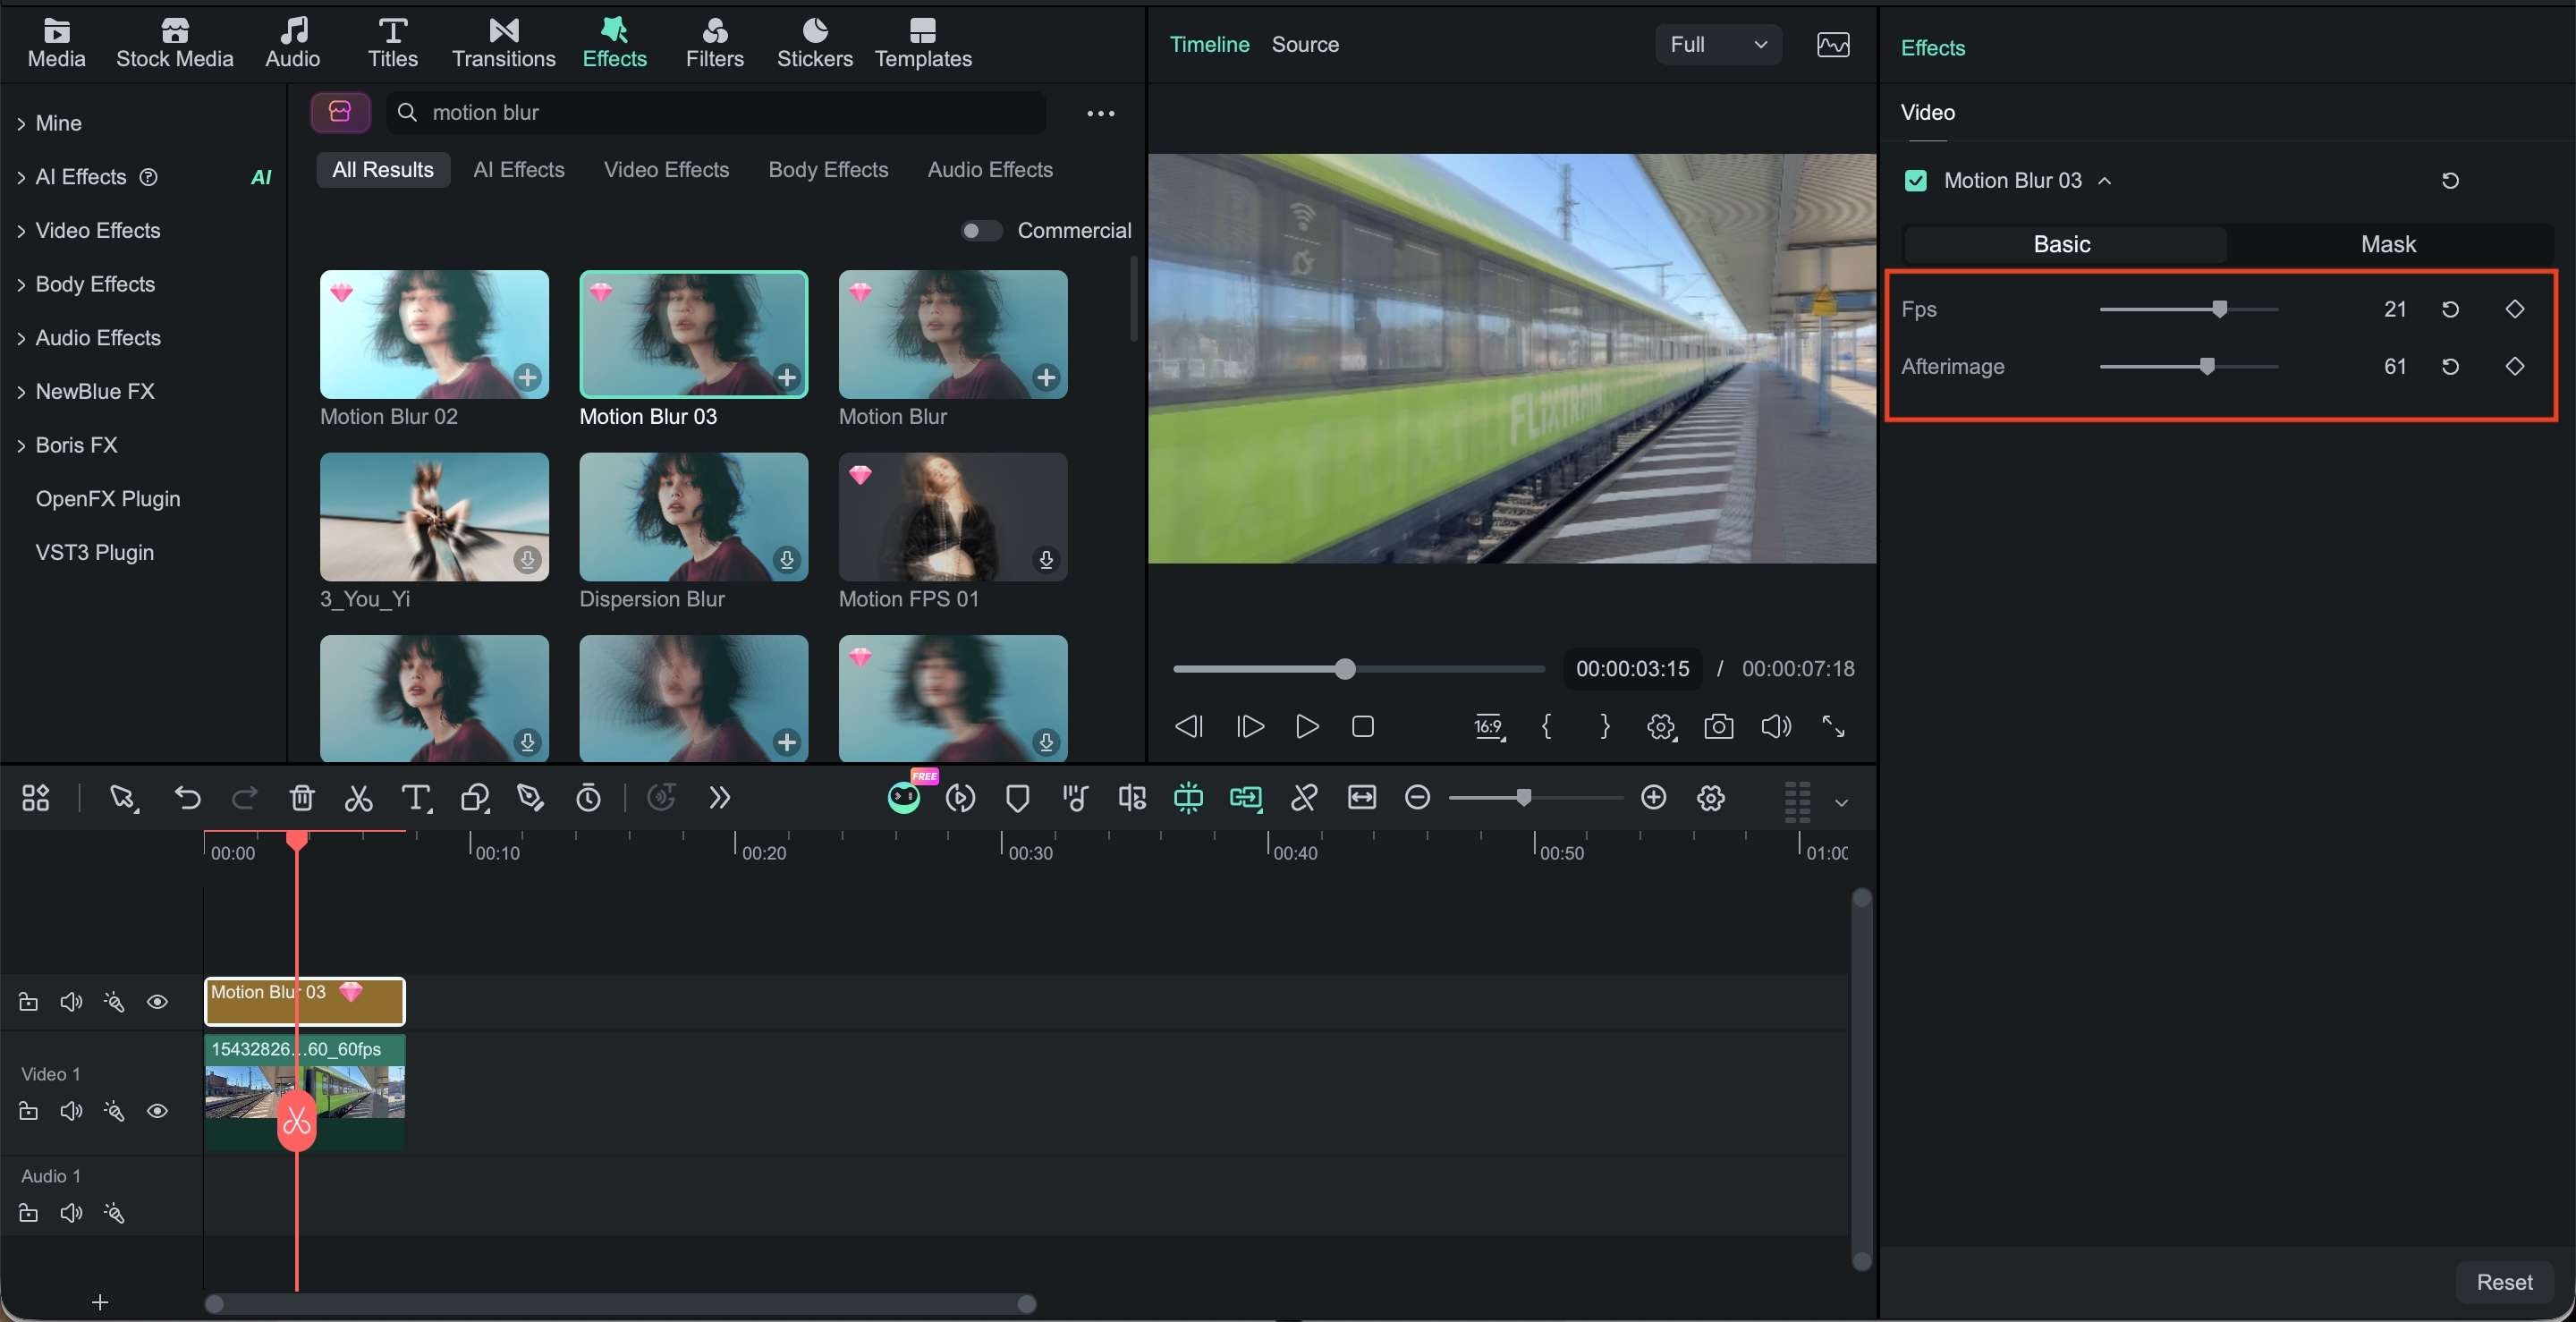The image size is (2576, 1322).
Task: Click the zoom in plus on timeline
Action: (1653, 797)
